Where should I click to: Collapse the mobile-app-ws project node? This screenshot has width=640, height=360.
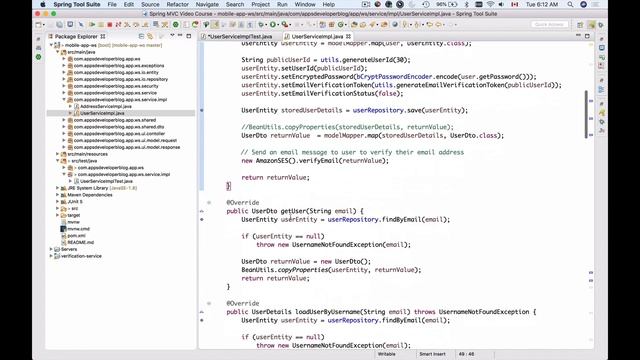coord(51,45)
